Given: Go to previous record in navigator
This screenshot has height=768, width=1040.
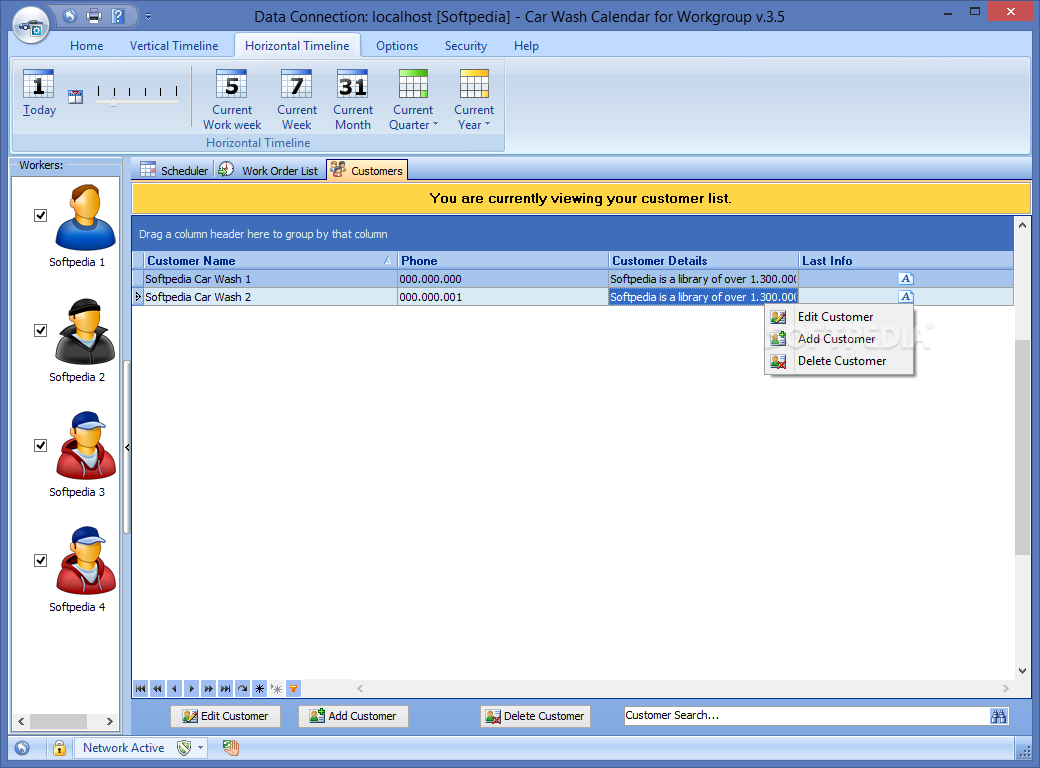Looking at the screenshot, I should (174, 688).
